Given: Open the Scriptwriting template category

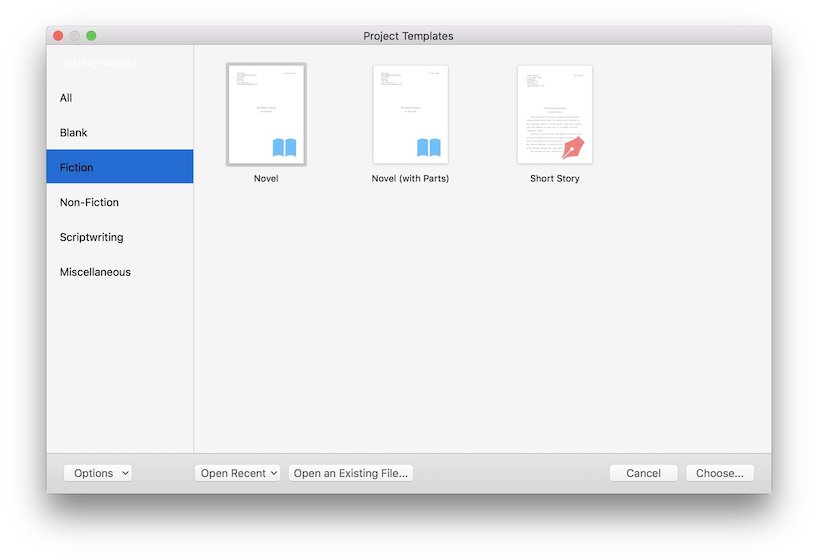Looking at the screenshot, I should click(92, 237).
